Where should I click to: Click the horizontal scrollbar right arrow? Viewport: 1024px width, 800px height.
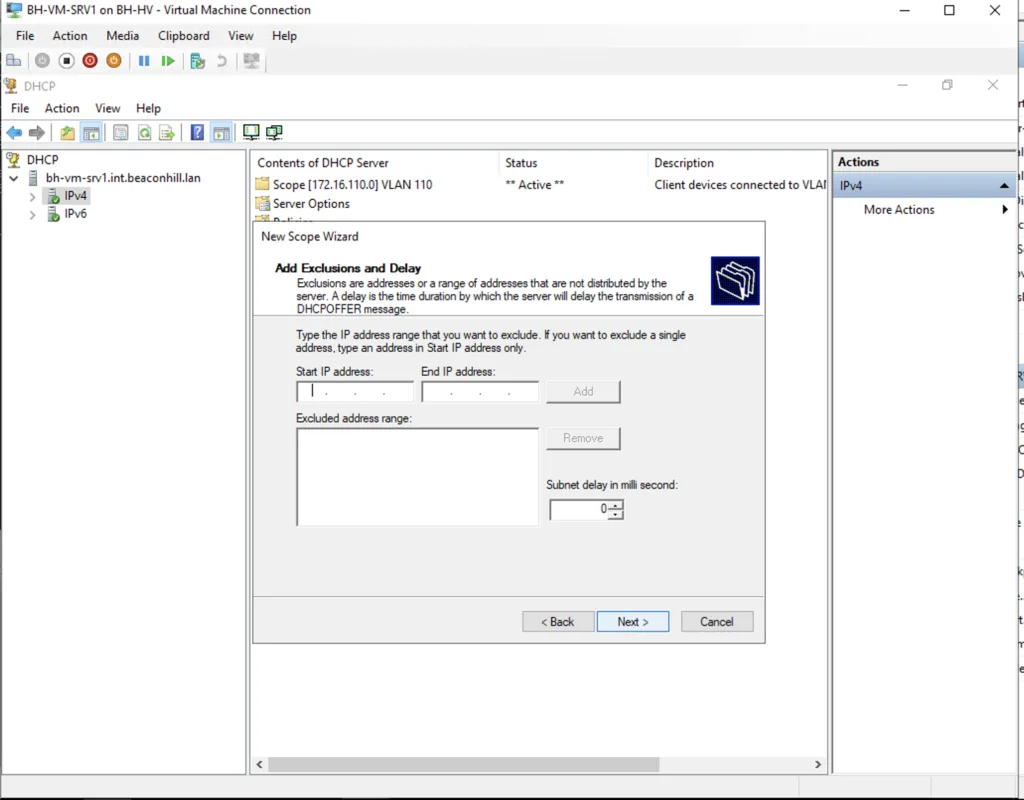point(818,764)
